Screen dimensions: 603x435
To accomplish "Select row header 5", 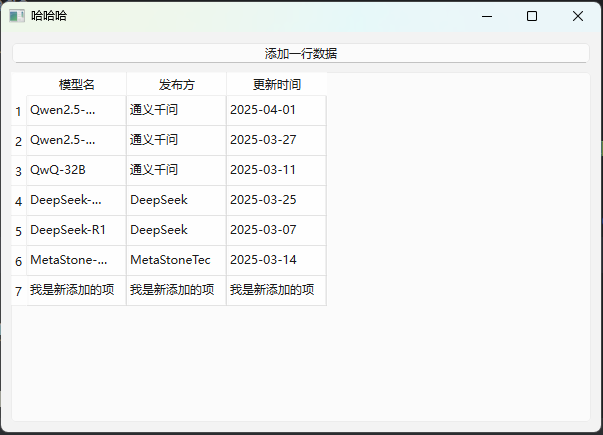I will click(18, 231).
